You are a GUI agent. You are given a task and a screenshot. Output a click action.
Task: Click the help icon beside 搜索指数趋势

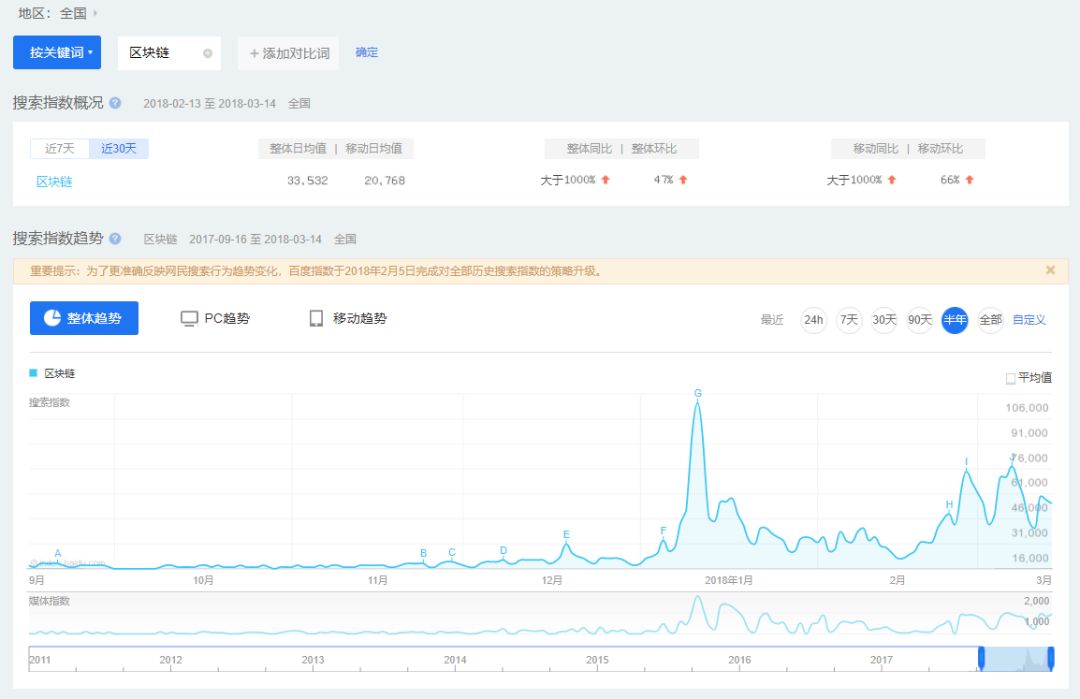(116, 239)
